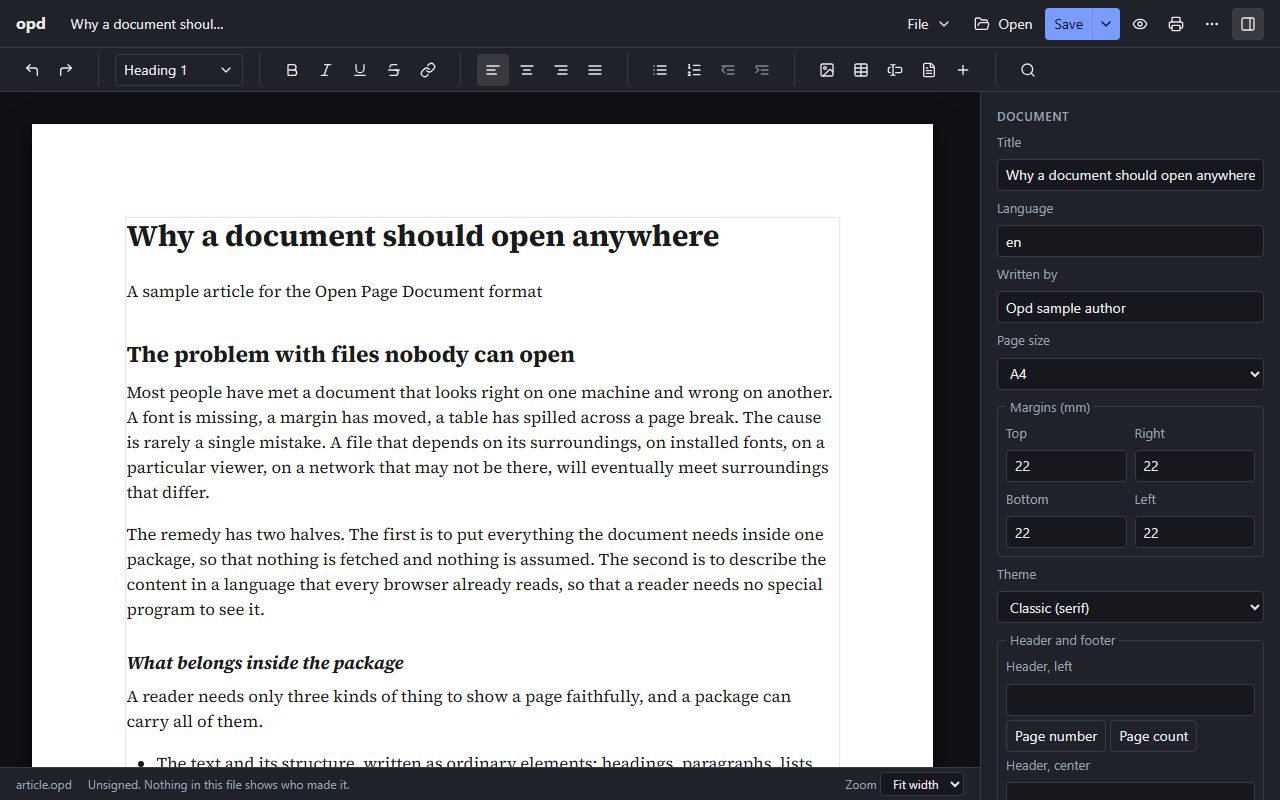Toggle the preview eye icon
The image size is (1280, 800).
(x=1140, y=24)
